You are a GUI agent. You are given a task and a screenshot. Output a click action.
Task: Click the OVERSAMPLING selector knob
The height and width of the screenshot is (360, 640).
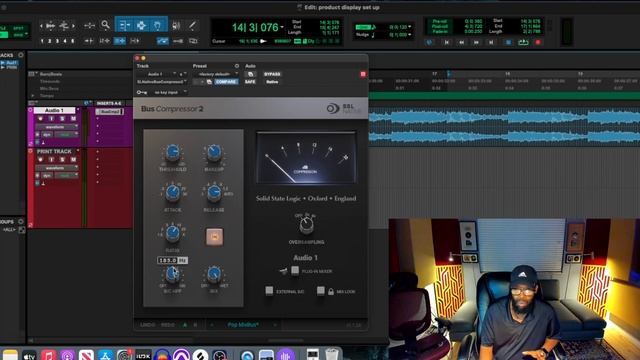click(306, 224)
